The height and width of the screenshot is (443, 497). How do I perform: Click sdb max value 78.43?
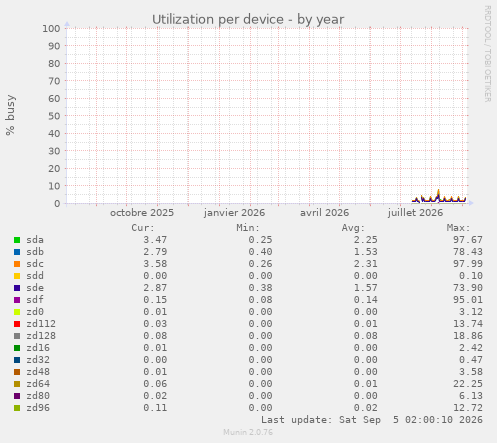(x=468, y=252)
